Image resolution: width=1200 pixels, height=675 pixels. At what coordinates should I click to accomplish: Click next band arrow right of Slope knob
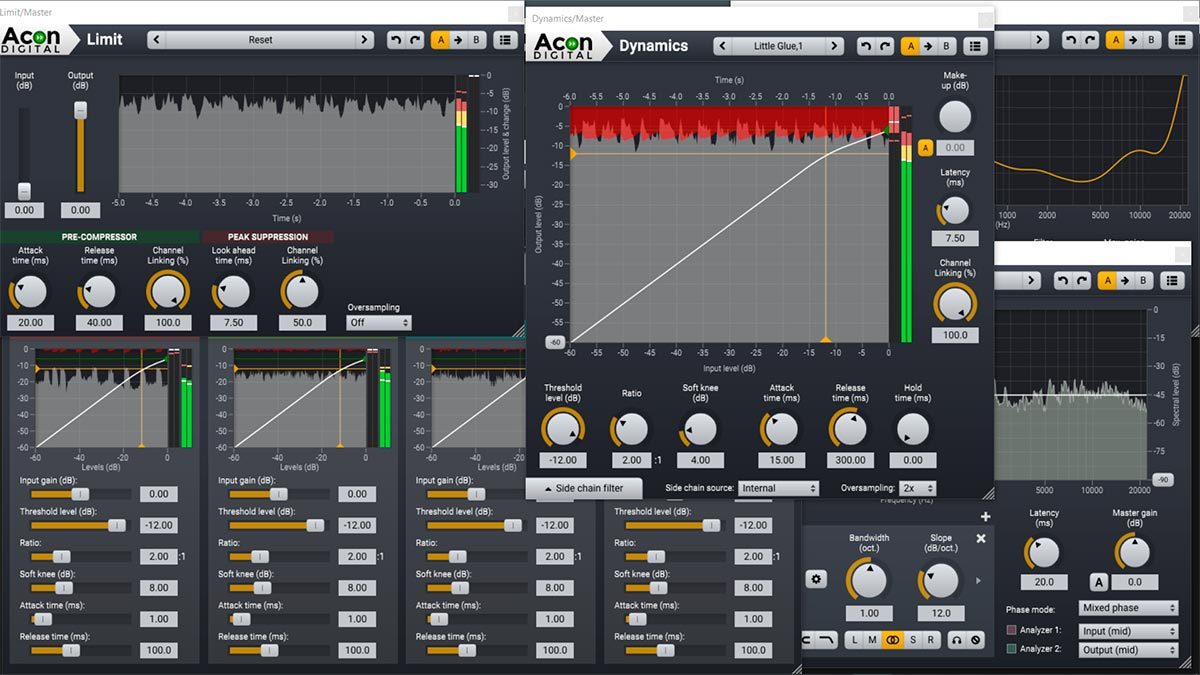tap(979, 580)
